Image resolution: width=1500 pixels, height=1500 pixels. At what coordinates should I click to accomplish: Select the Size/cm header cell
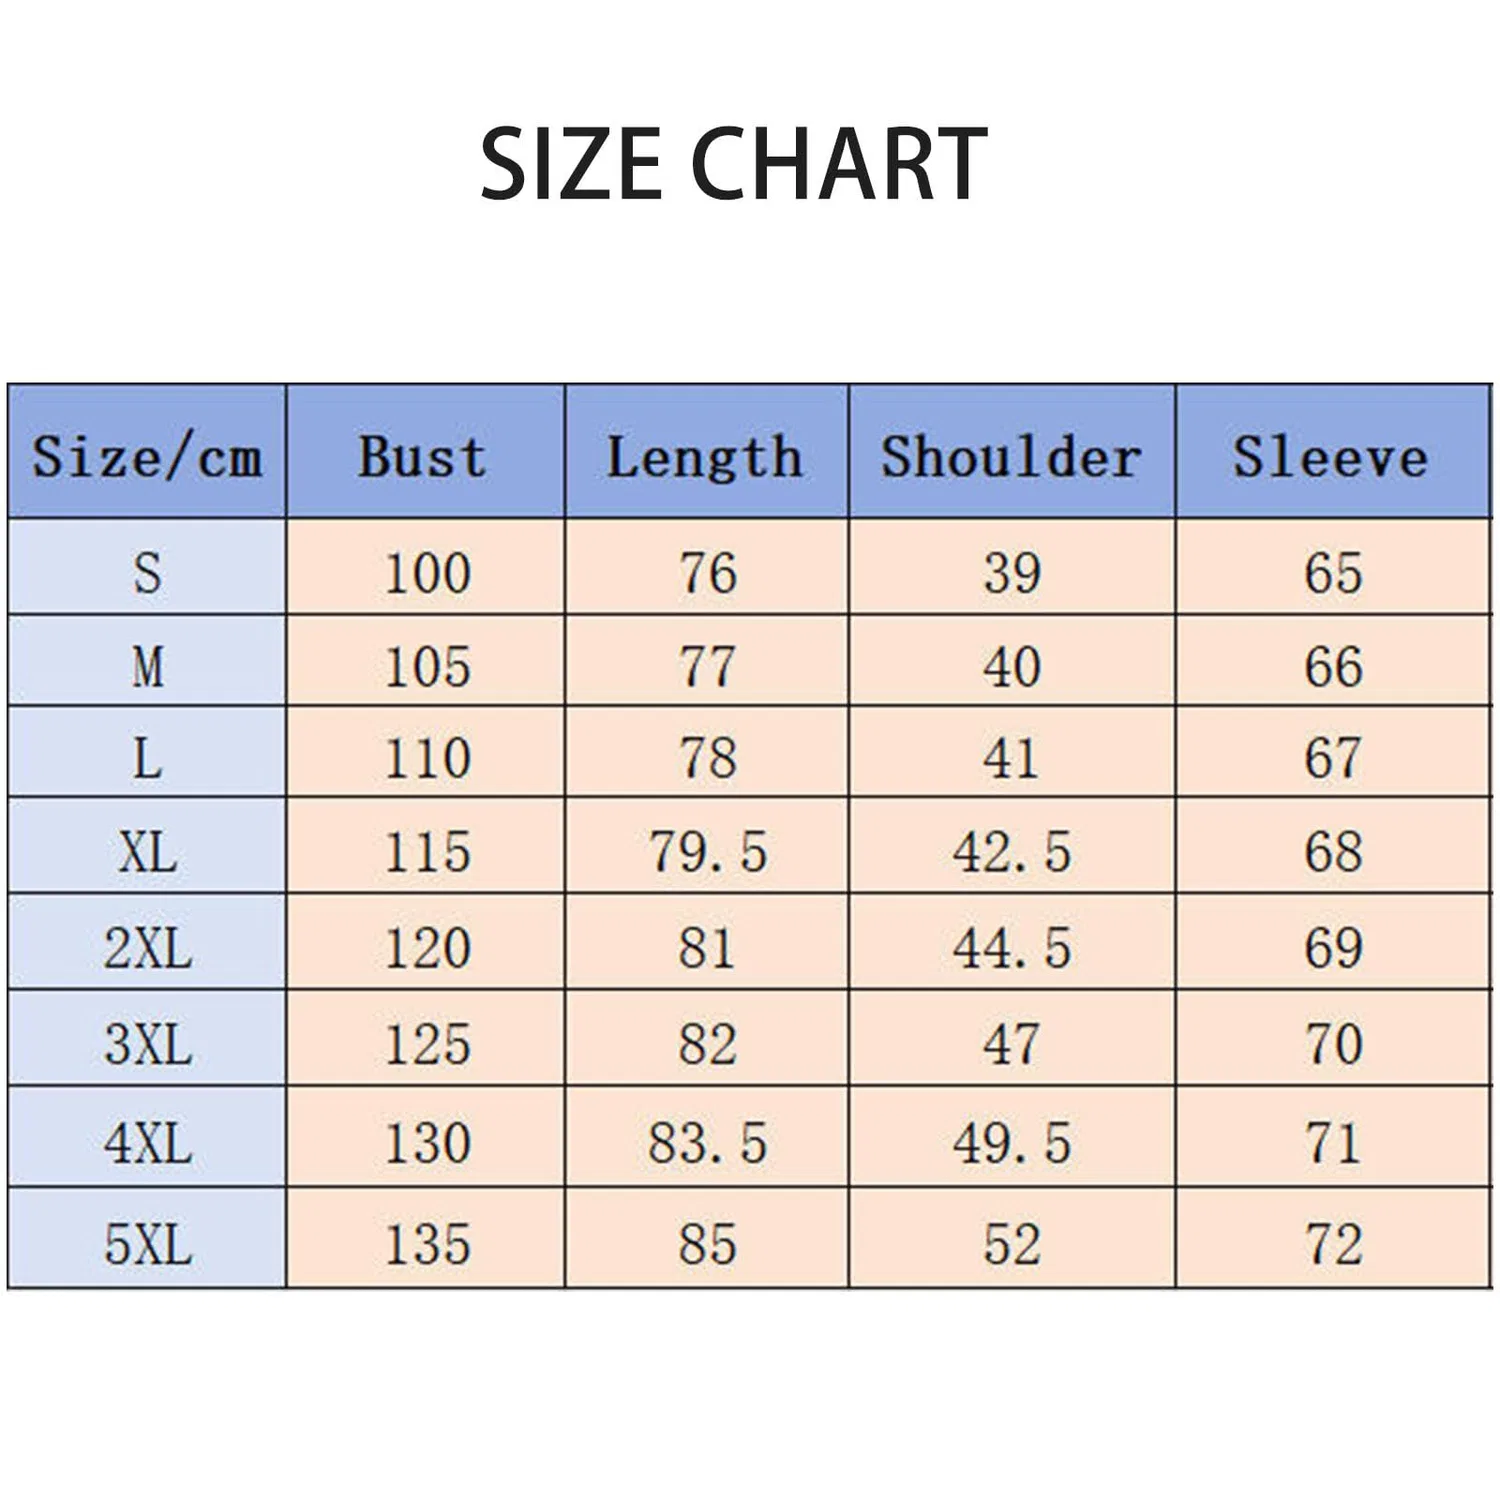(x=147, y=451)
